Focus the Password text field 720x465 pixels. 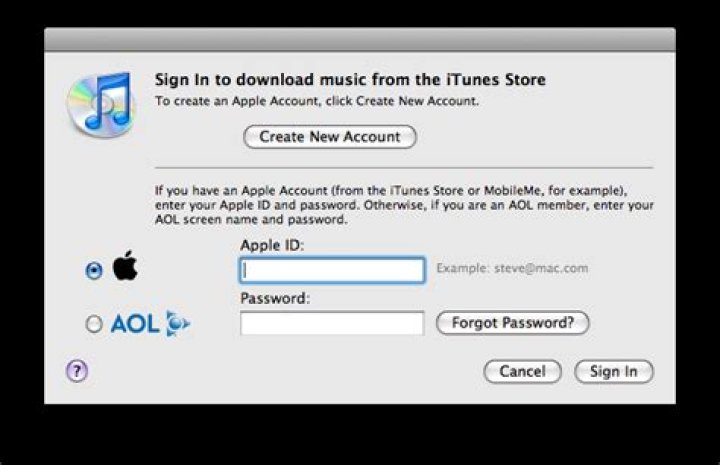(332, 323)
